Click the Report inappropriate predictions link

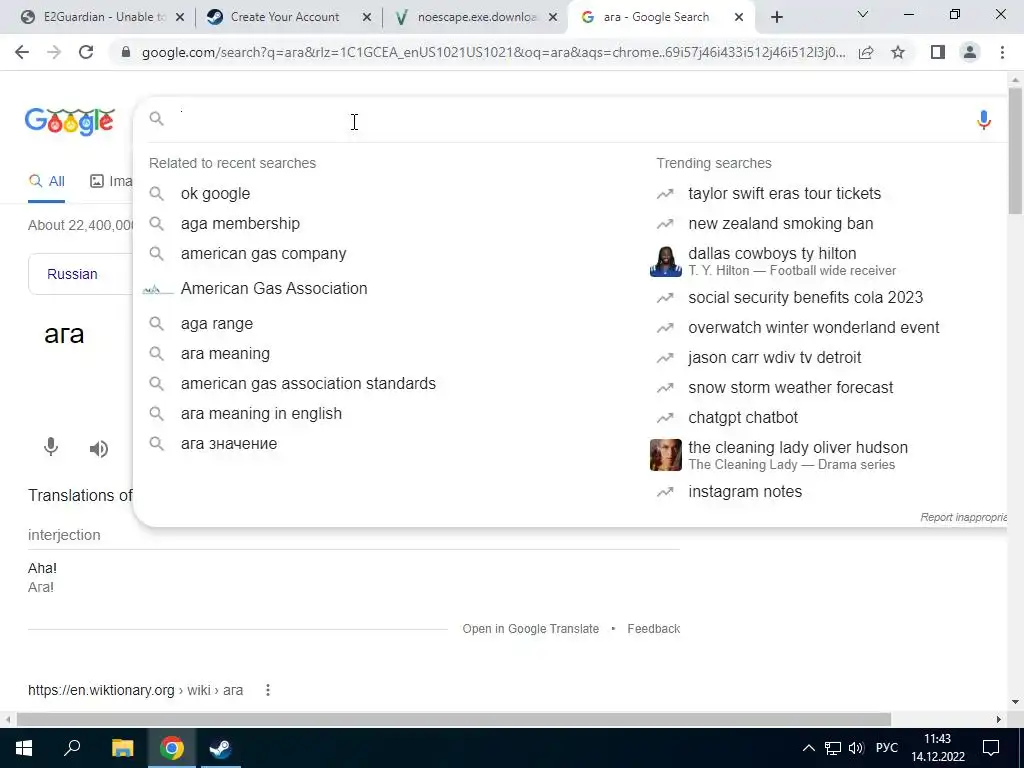pos(963,517)
